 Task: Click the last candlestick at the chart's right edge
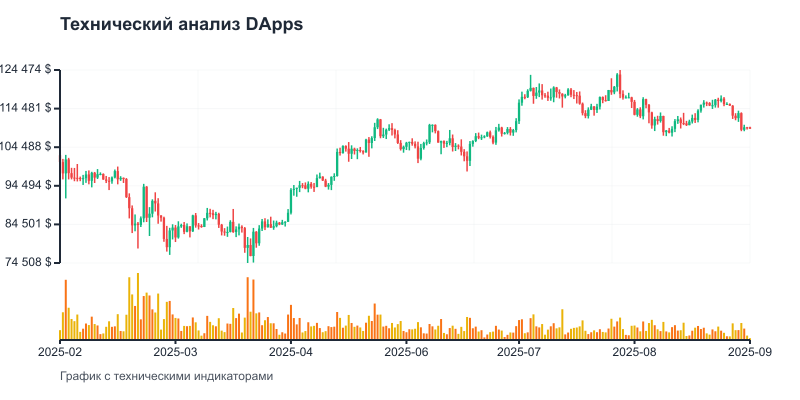(x=749, y=128)
